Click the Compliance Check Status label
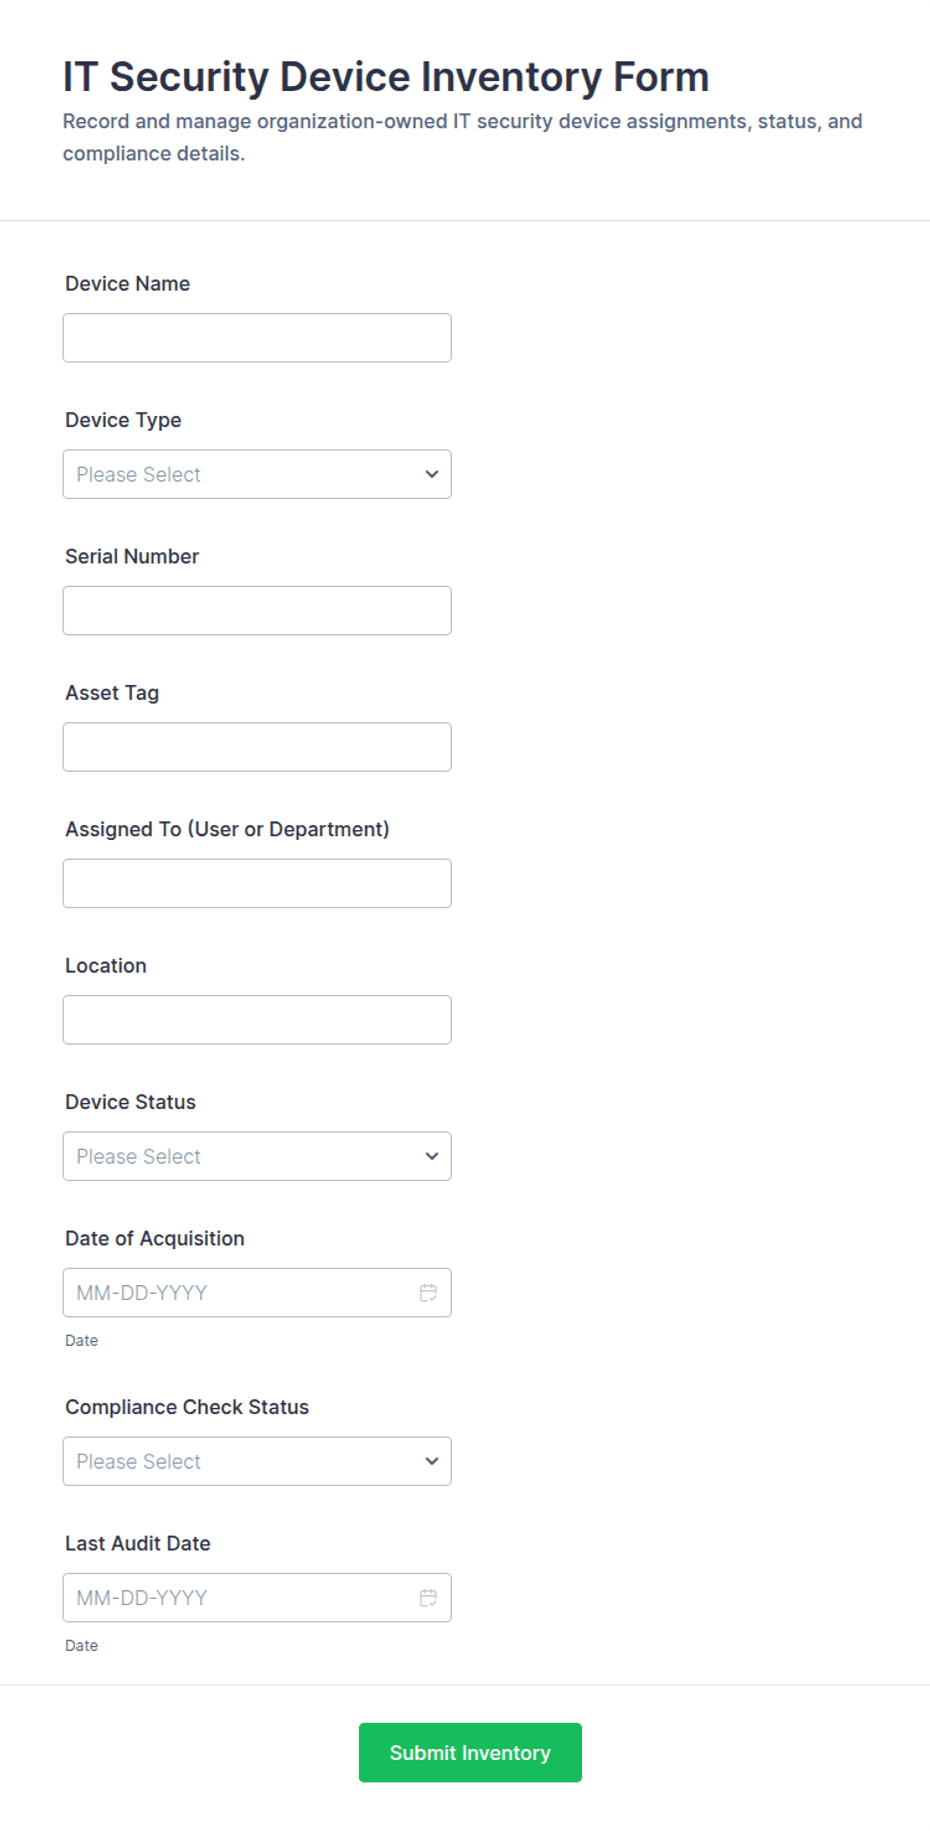The height and width of the screenshot is (1831, 930). pos(187,1407)
